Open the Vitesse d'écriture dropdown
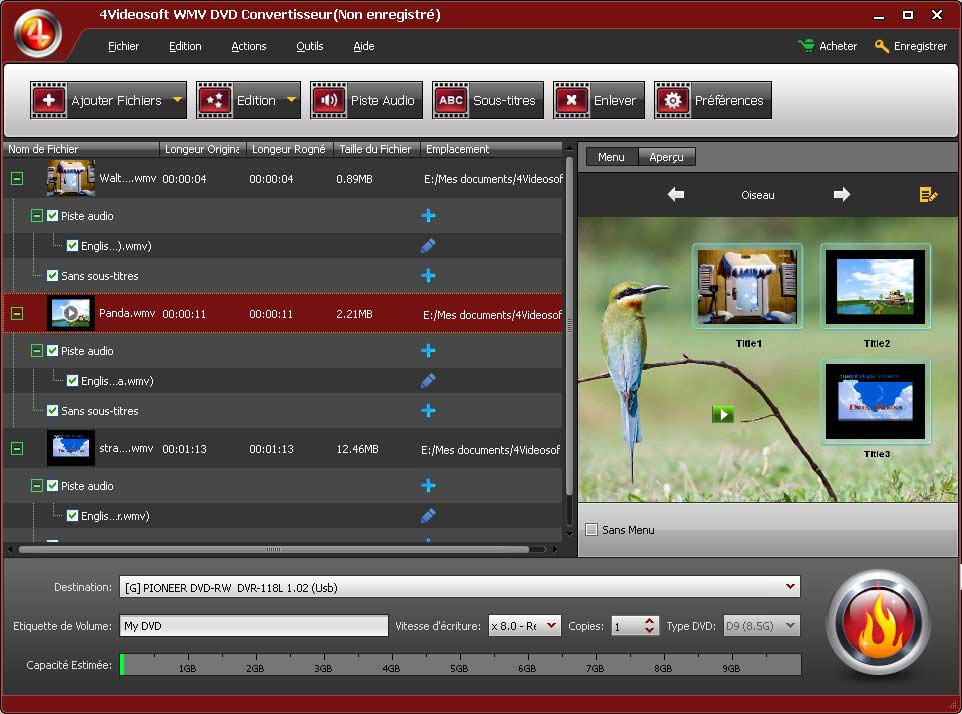This screenshot has width=962, height=714. [x=551, y=626]
